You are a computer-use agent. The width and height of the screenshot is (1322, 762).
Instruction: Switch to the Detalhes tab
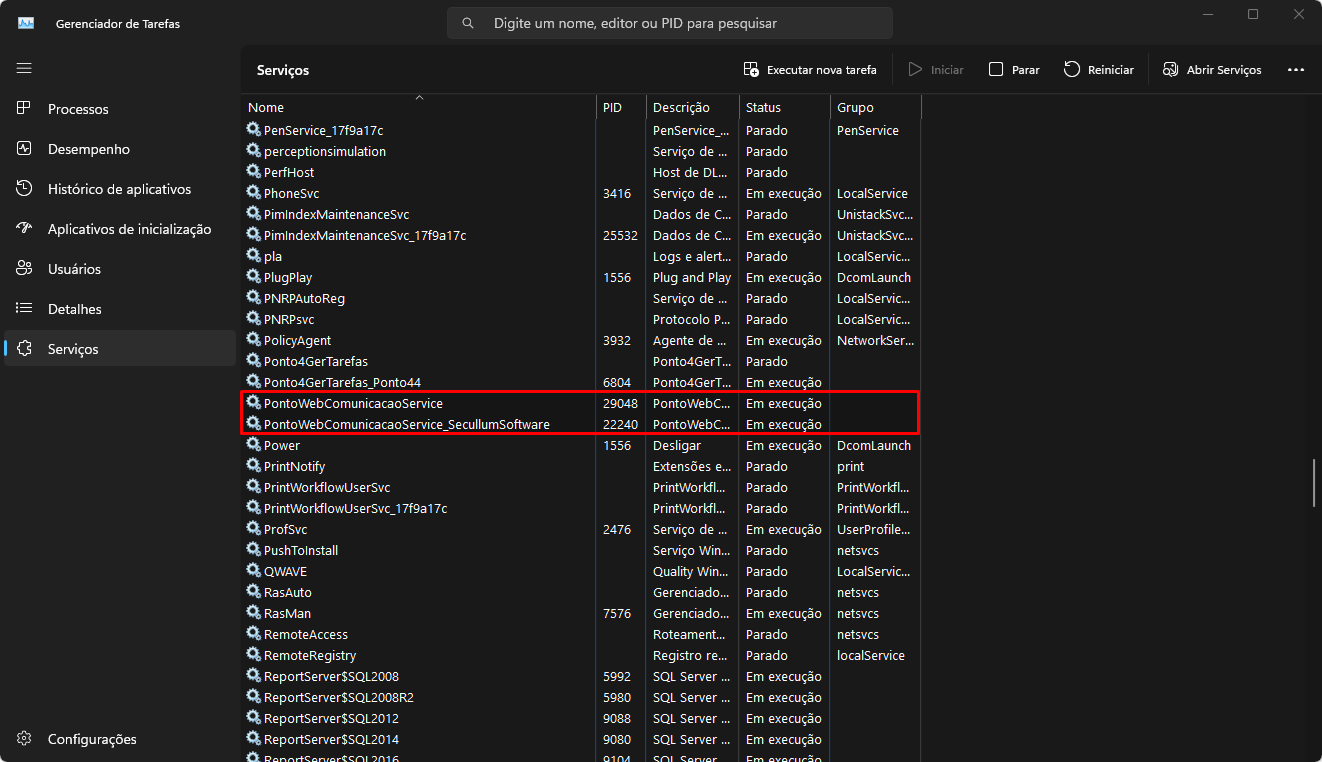75,309
